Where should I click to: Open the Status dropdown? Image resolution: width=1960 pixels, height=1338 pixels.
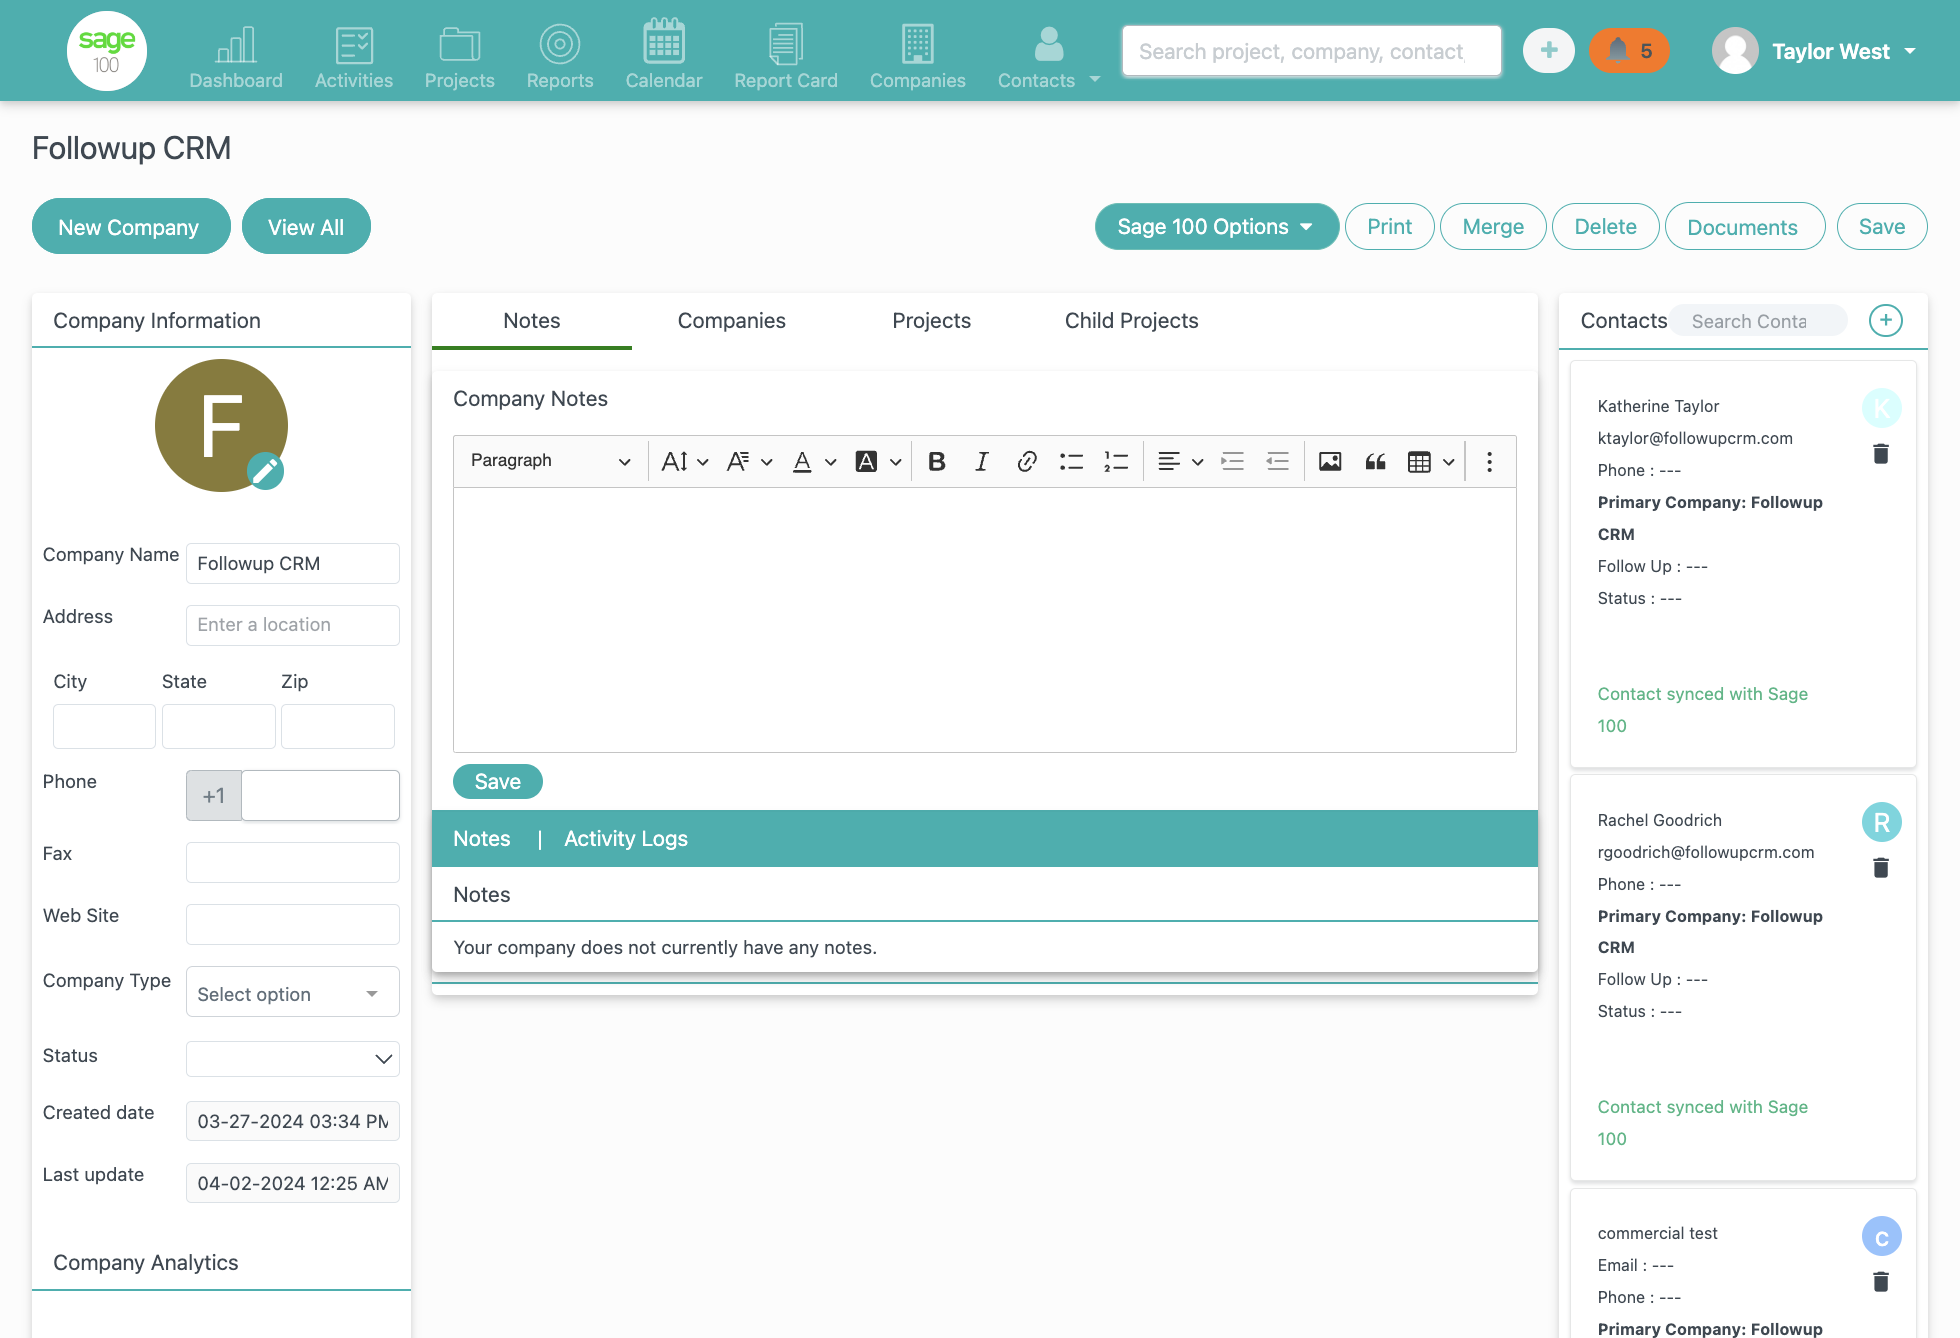point(292,1058)
